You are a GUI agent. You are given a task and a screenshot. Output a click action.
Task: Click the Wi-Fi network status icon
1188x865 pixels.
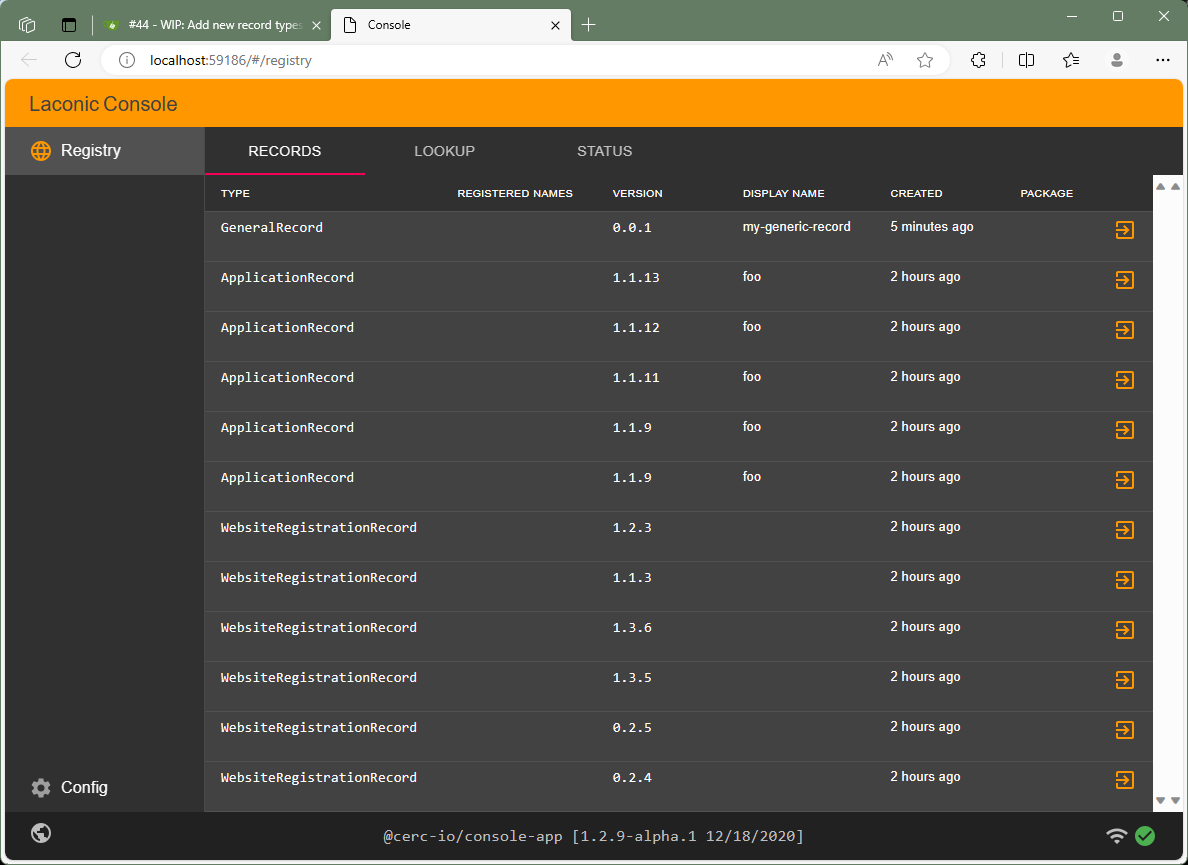[1116, 836]
